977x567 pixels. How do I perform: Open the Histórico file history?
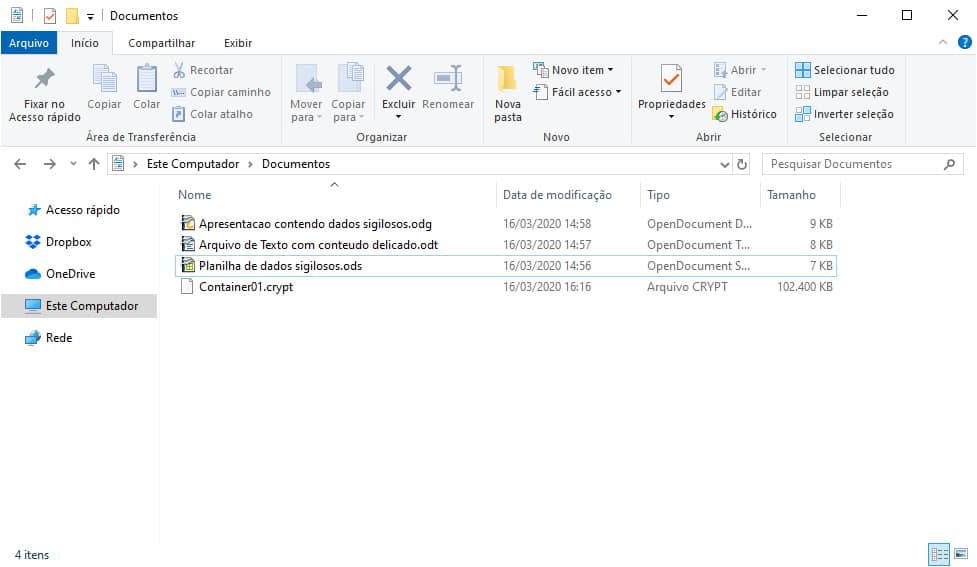(x=745, y=114)
